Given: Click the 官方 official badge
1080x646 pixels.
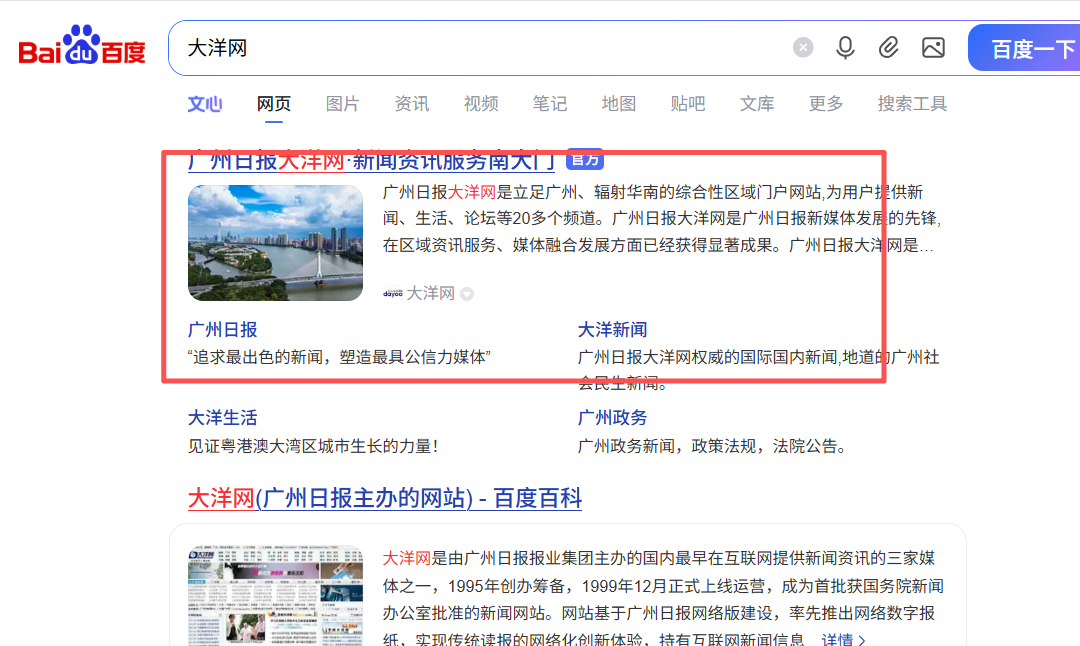Looking at the screenshot, I should pos(584,158).
